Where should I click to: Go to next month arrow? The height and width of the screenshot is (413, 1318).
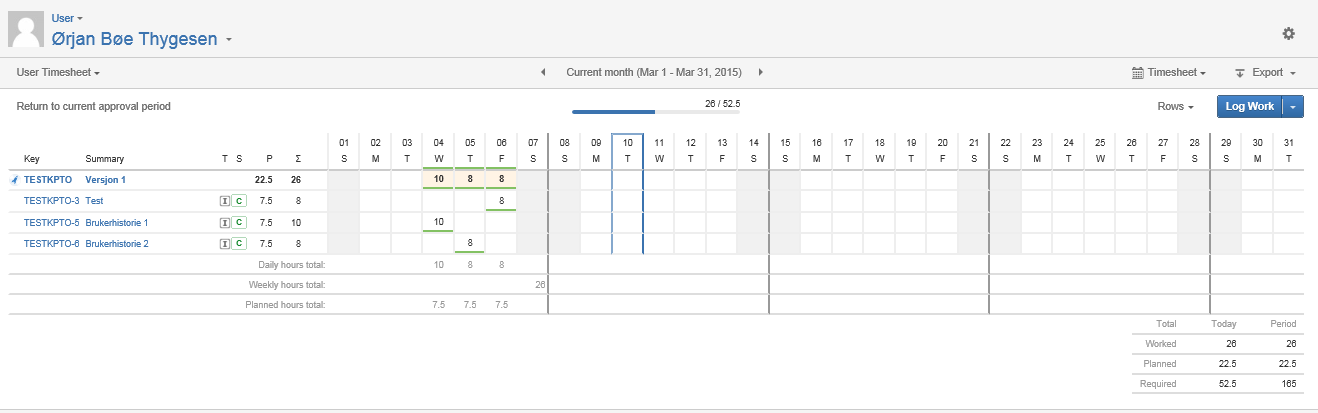761,72
